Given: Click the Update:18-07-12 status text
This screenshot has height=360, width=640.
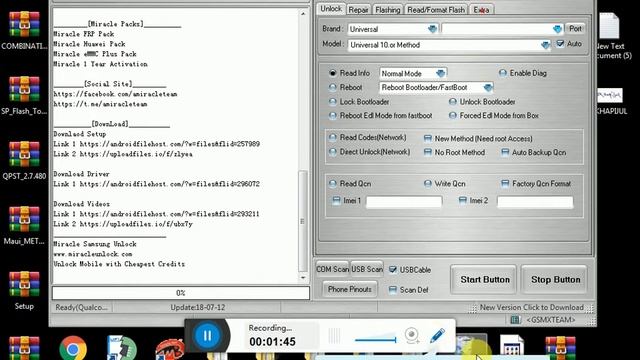Looking at the screenshot, I should pyautogui.click(x=198, y=307).
